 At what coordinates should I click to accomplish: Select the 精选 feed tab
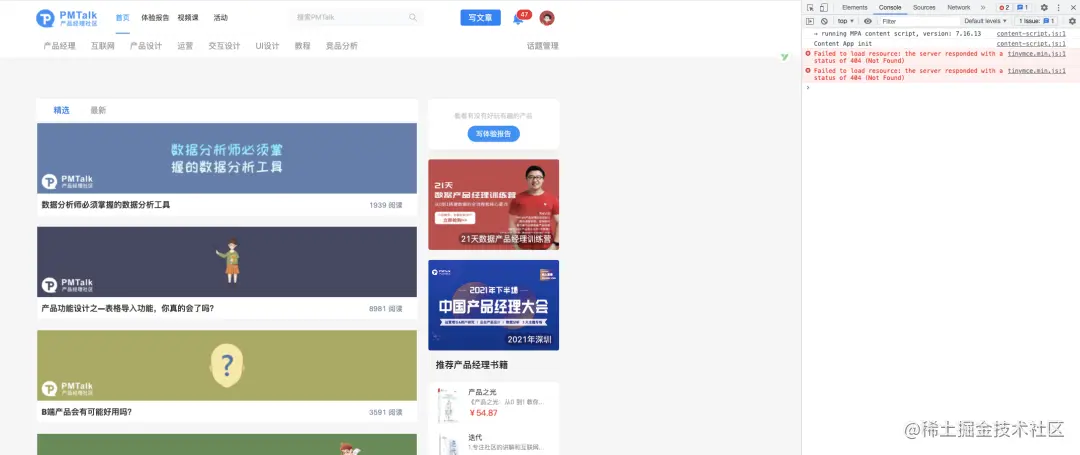[61, 110]
